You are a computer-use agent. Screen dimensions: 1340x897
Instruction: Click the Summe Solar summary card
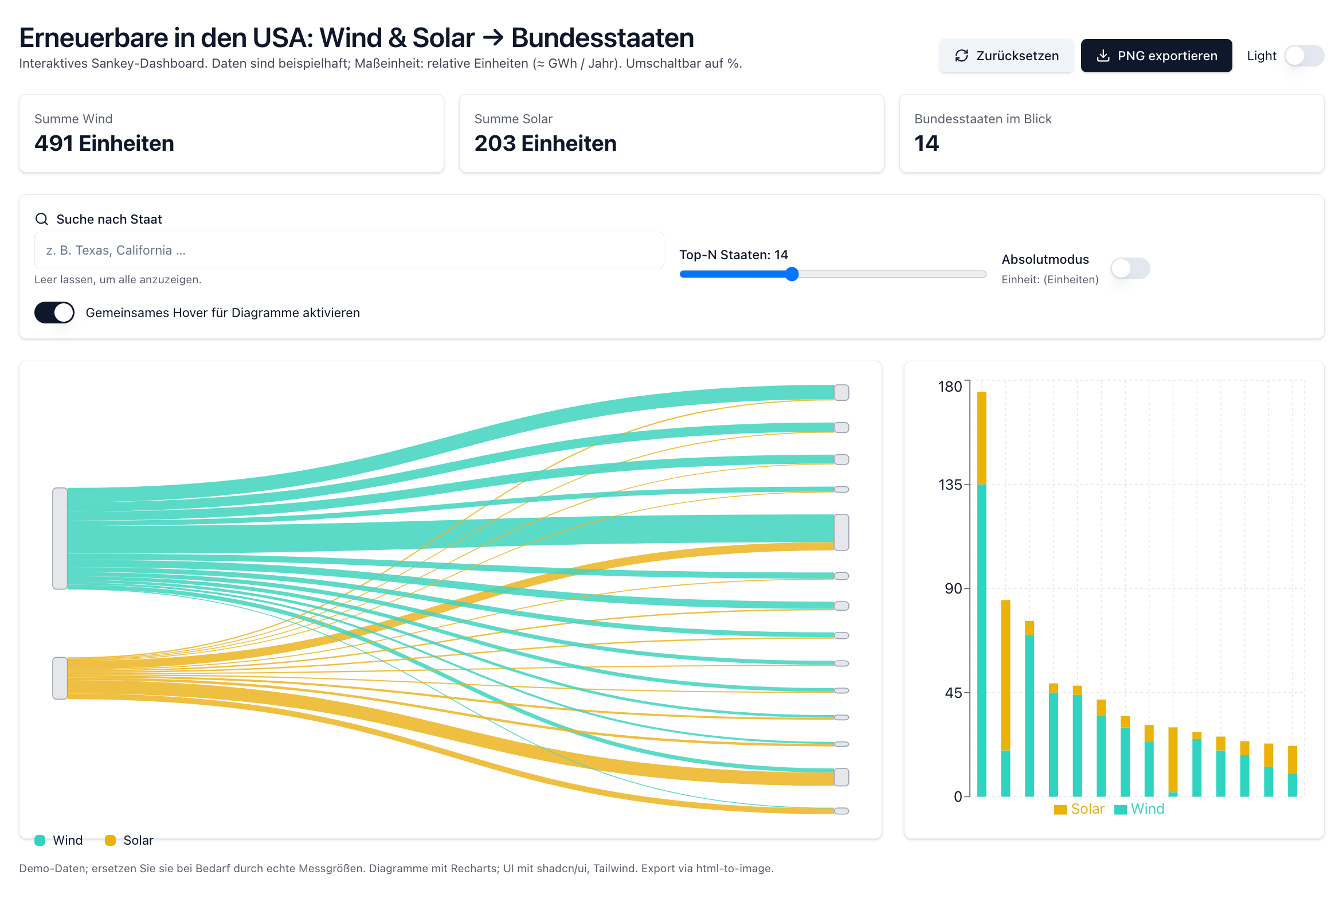click(x=671, y=133)
